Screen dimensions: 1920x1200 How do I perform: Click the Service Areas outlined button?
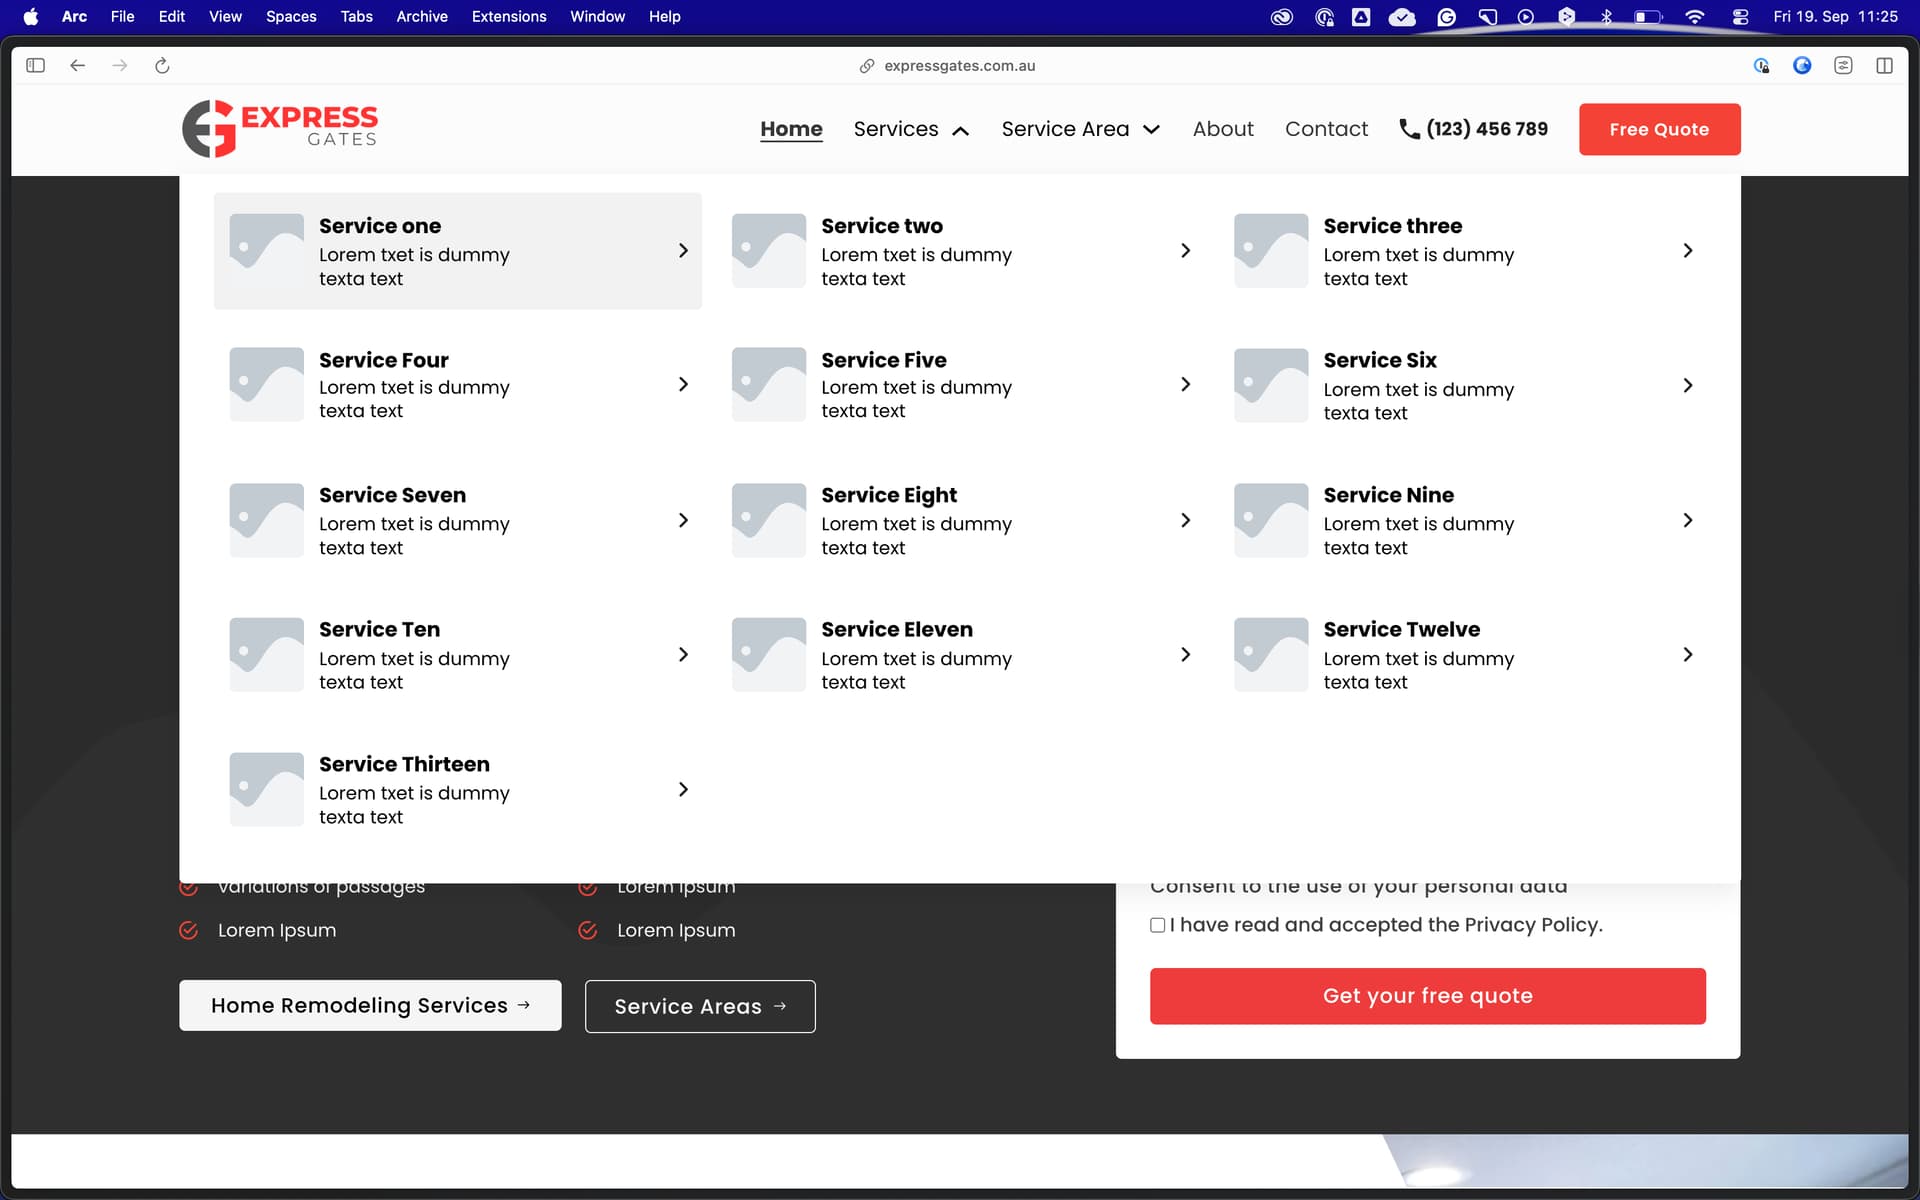point(700,1006)
